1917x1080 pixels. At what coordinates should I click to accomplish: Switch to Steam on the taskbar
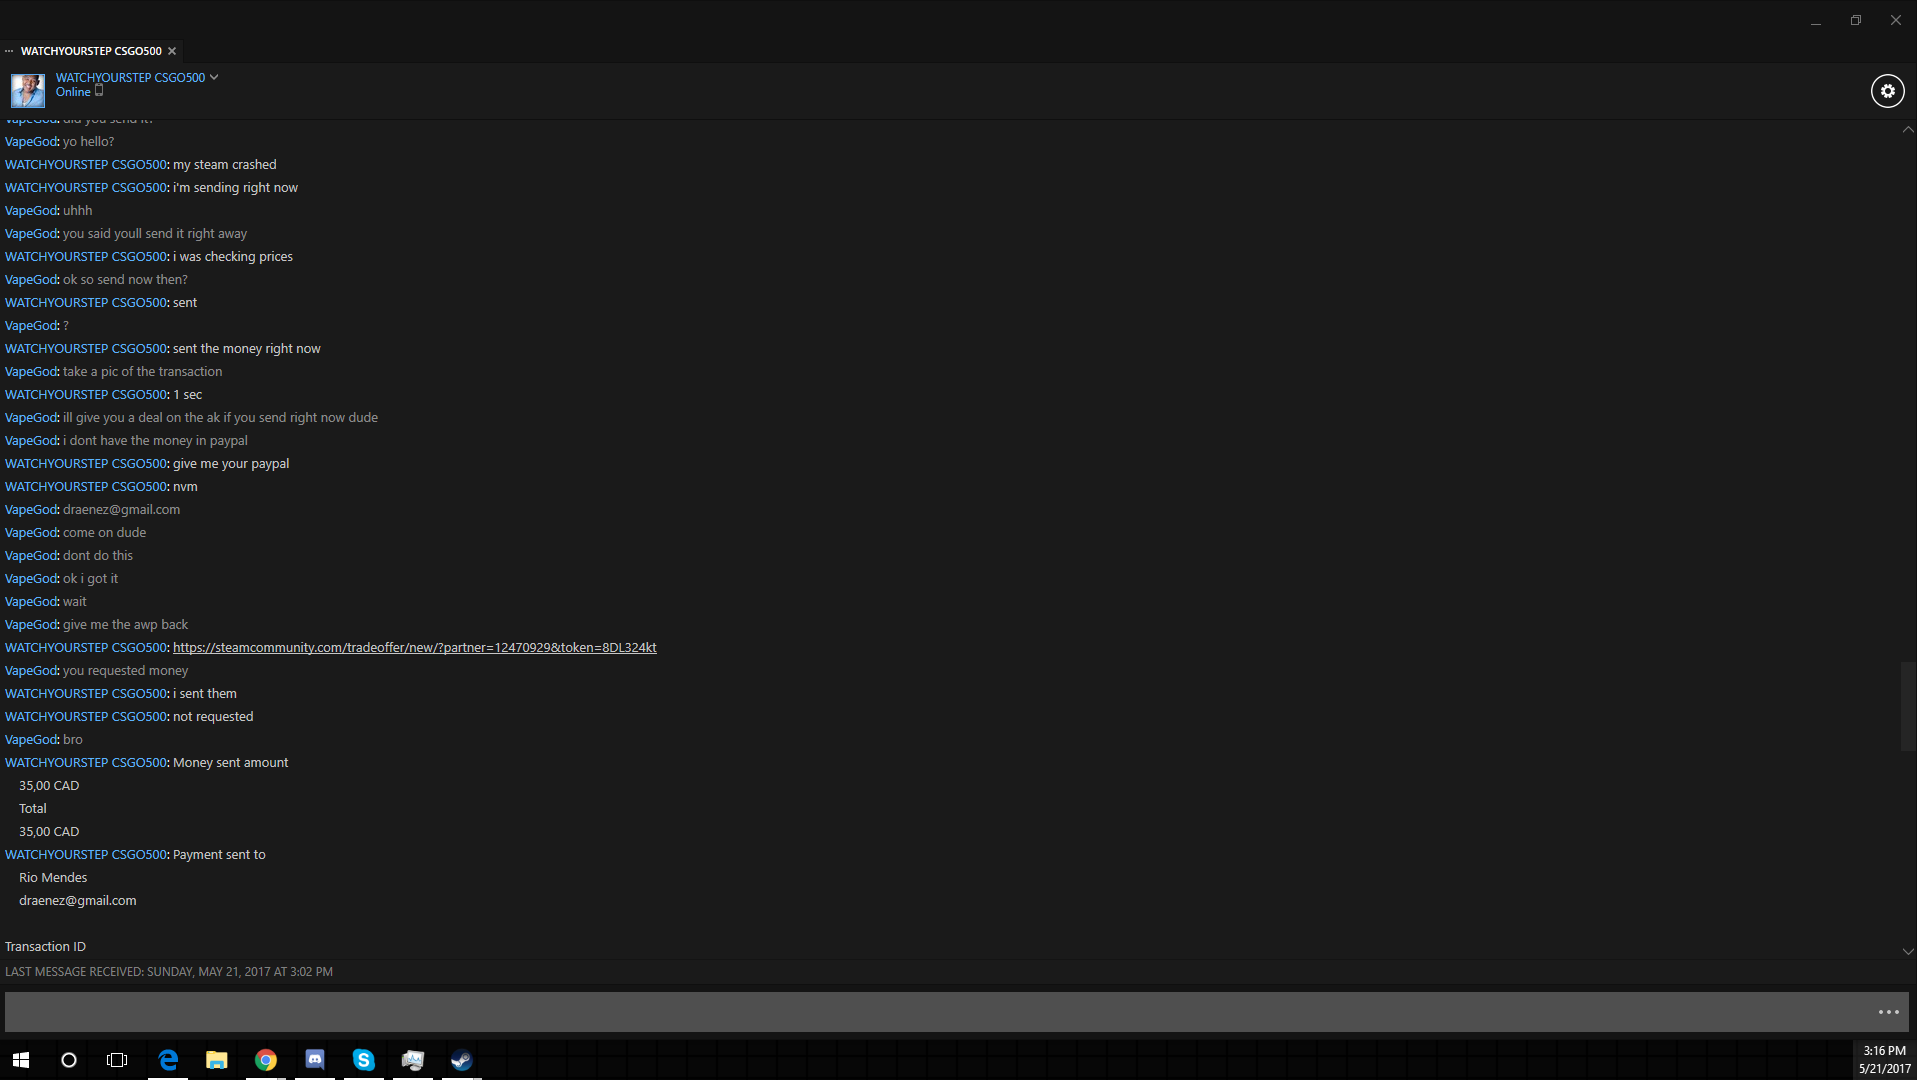click(x=462, y=1060)
